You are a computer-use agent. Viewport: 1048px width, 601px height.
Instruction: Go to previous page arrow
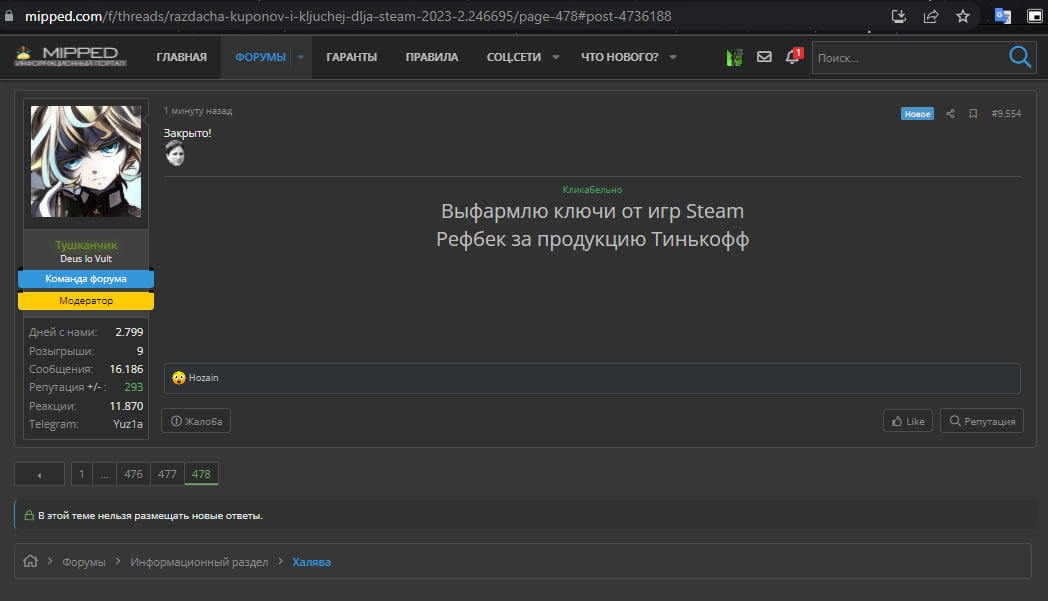pos(39,474)
